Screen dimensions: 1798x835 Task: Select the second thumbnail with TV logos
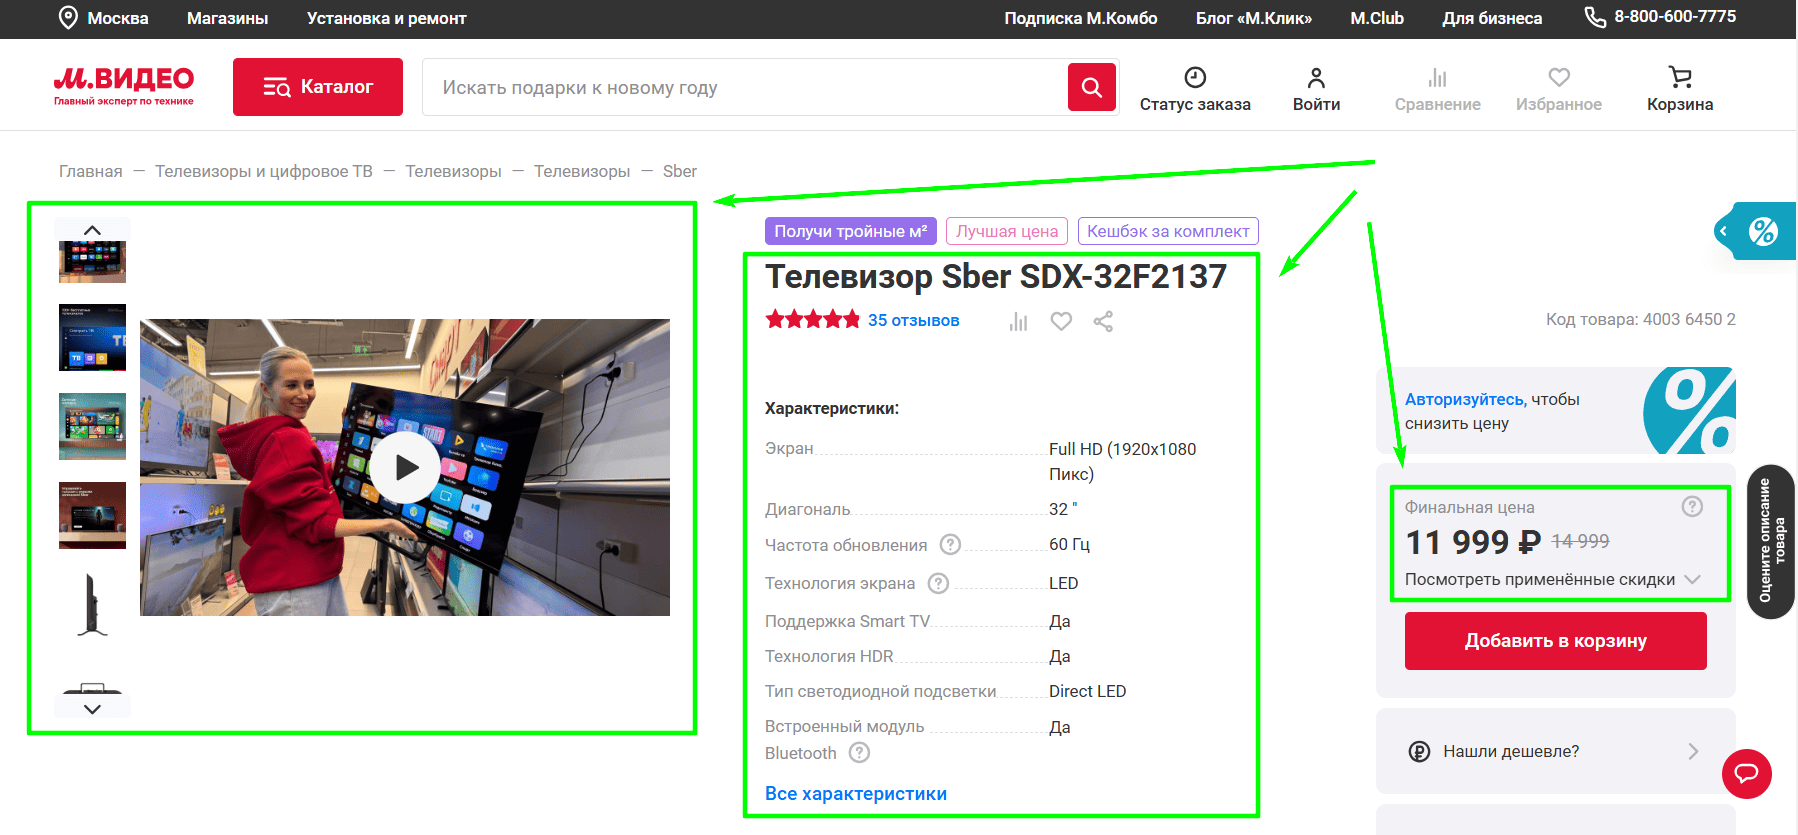point(92,337)
